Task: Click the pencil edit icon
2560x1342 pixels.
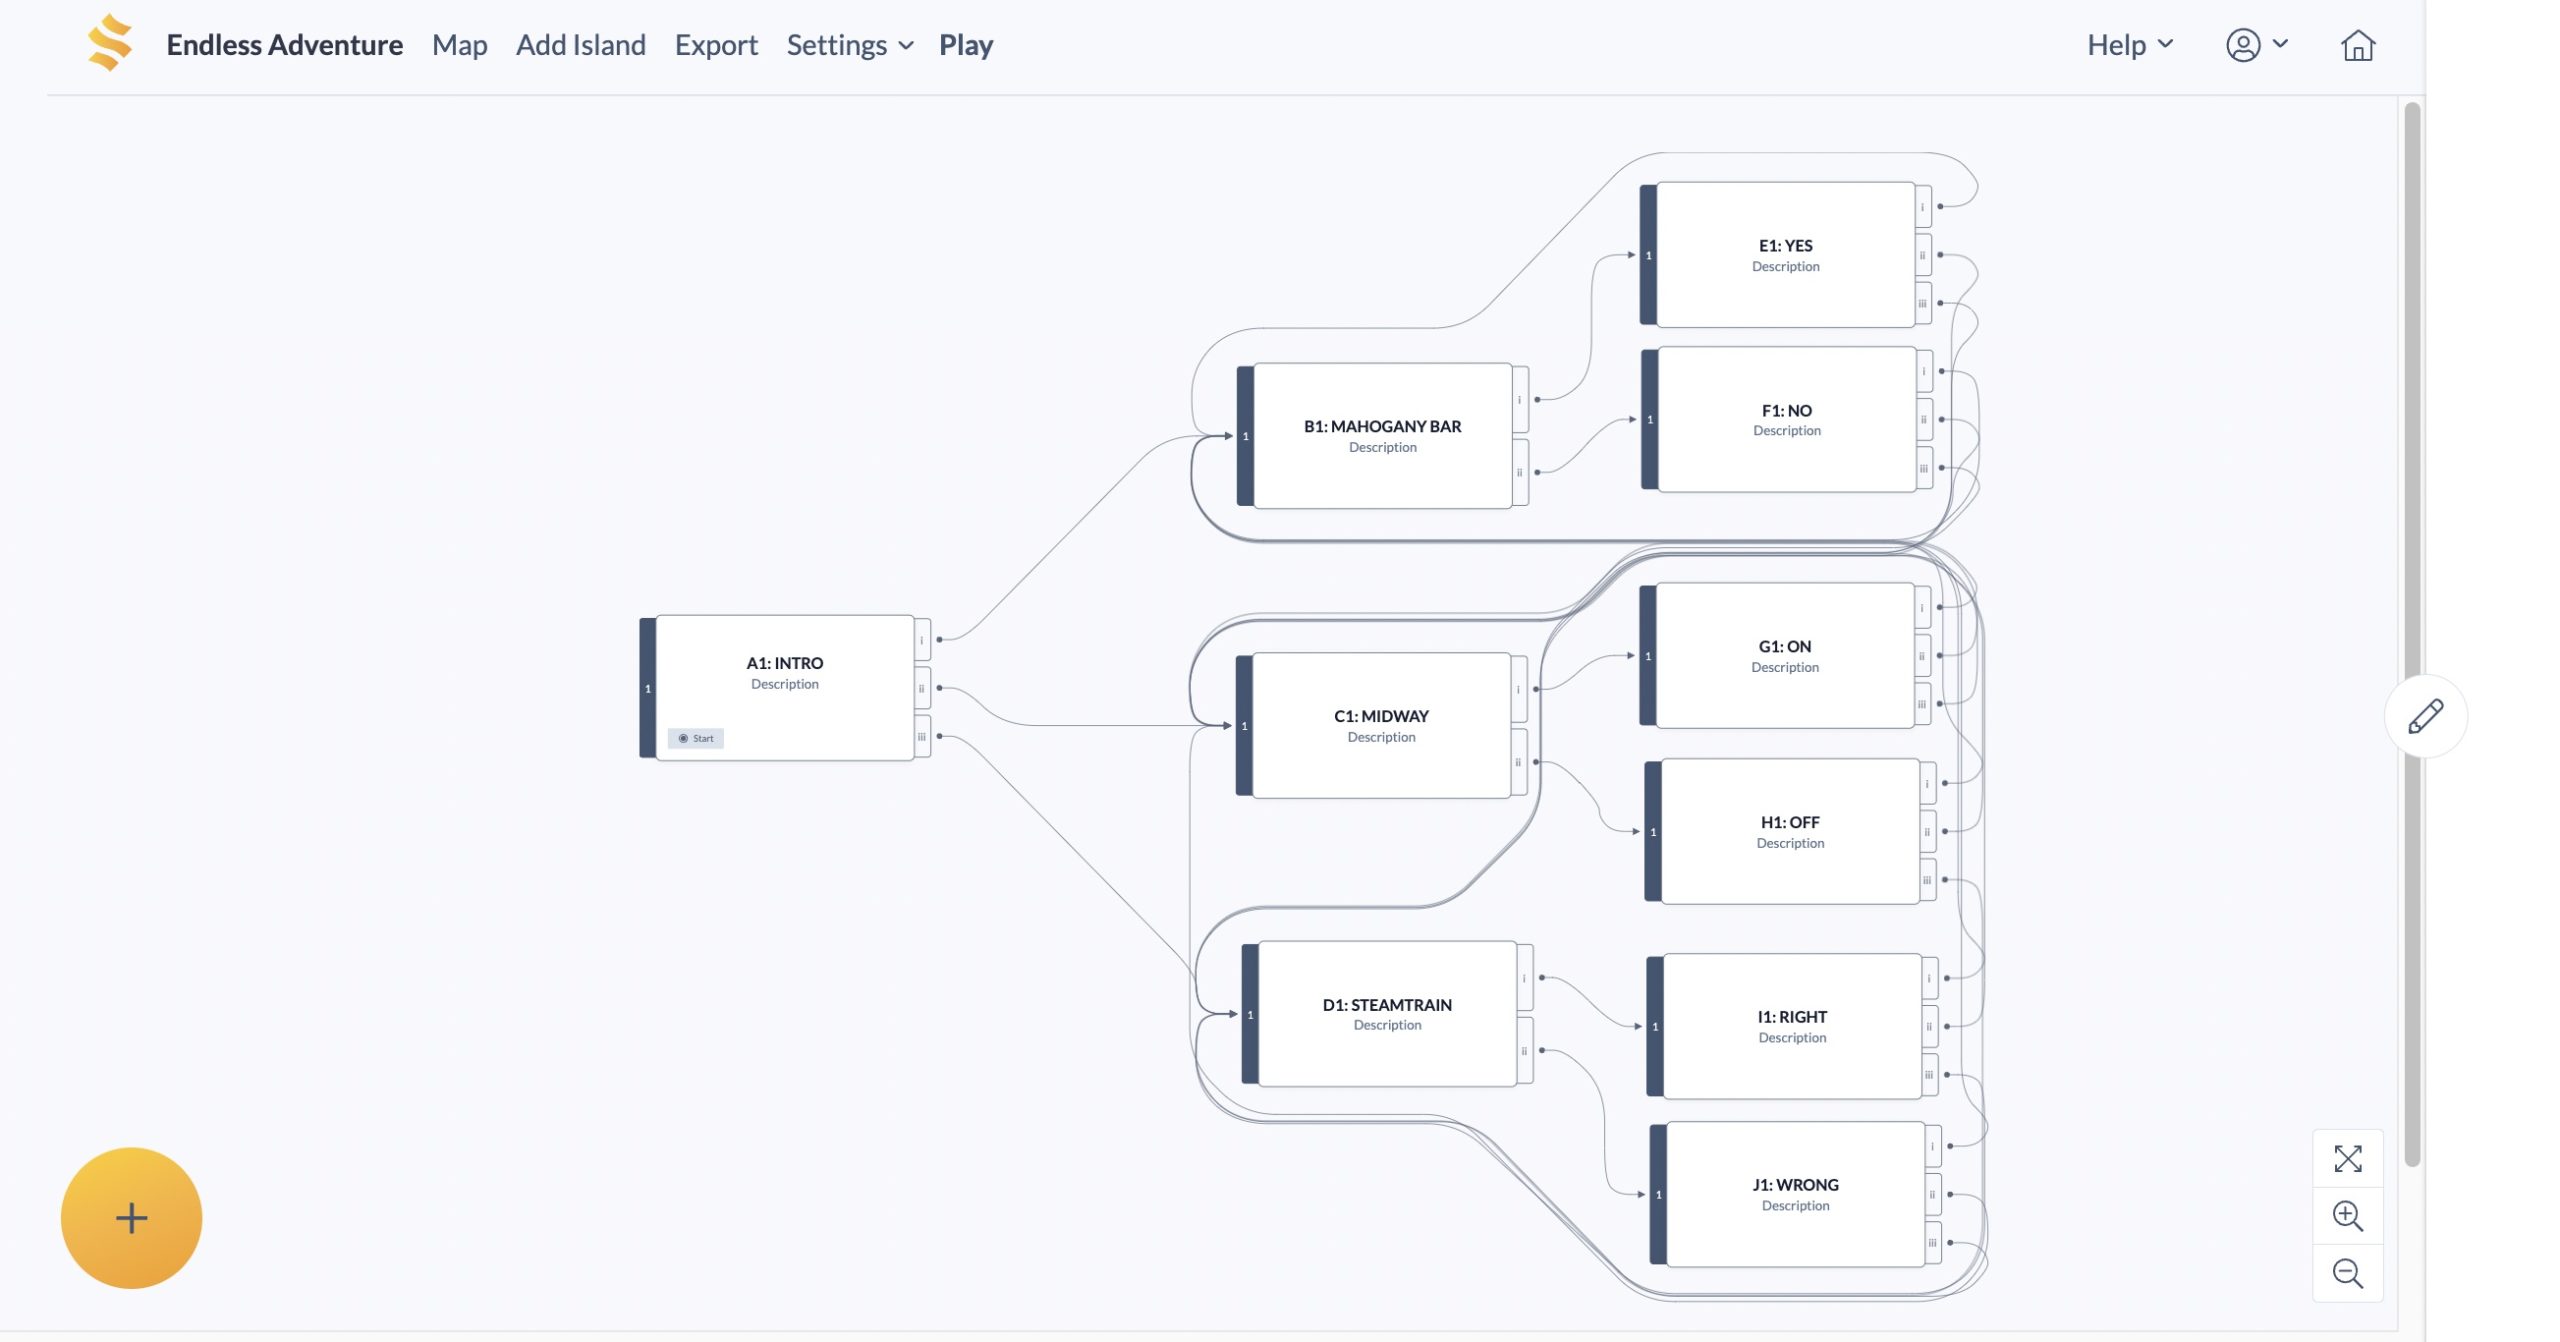Action: (x=2425, y=716)
